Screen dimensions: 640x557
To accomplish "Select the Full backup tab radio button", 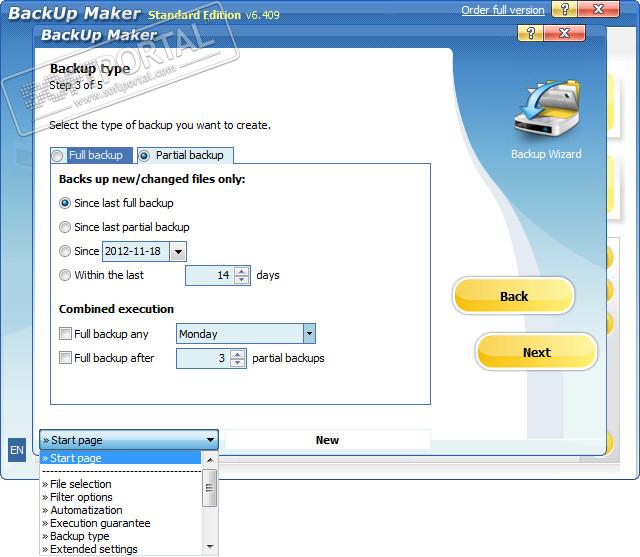I will pyautogui.click(x=57, y=155).
